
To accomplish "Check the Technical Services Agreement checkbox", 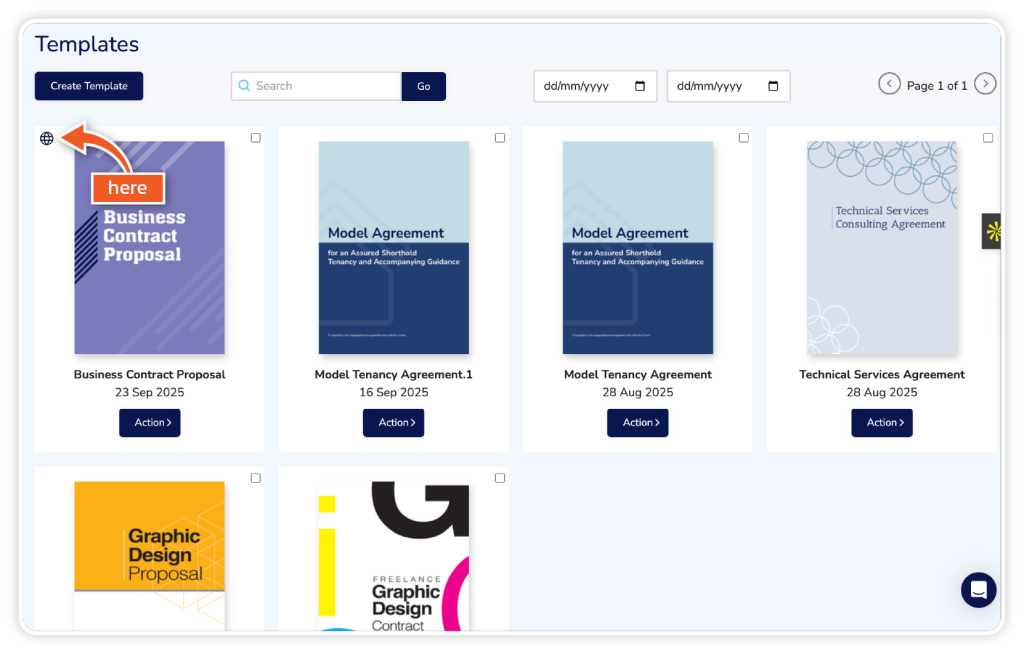I will [x=988, y=138].
